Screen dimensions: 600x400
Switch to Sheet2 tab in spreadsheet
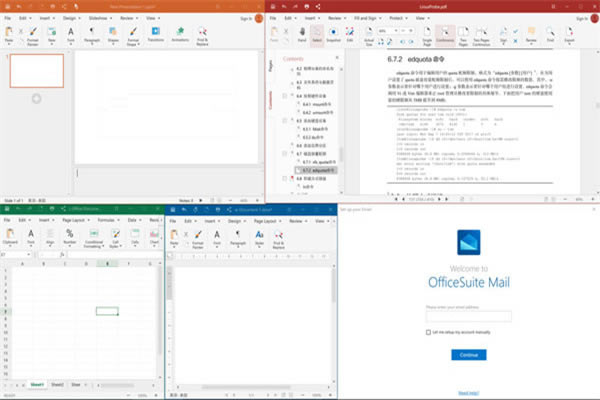coord(57,383)
